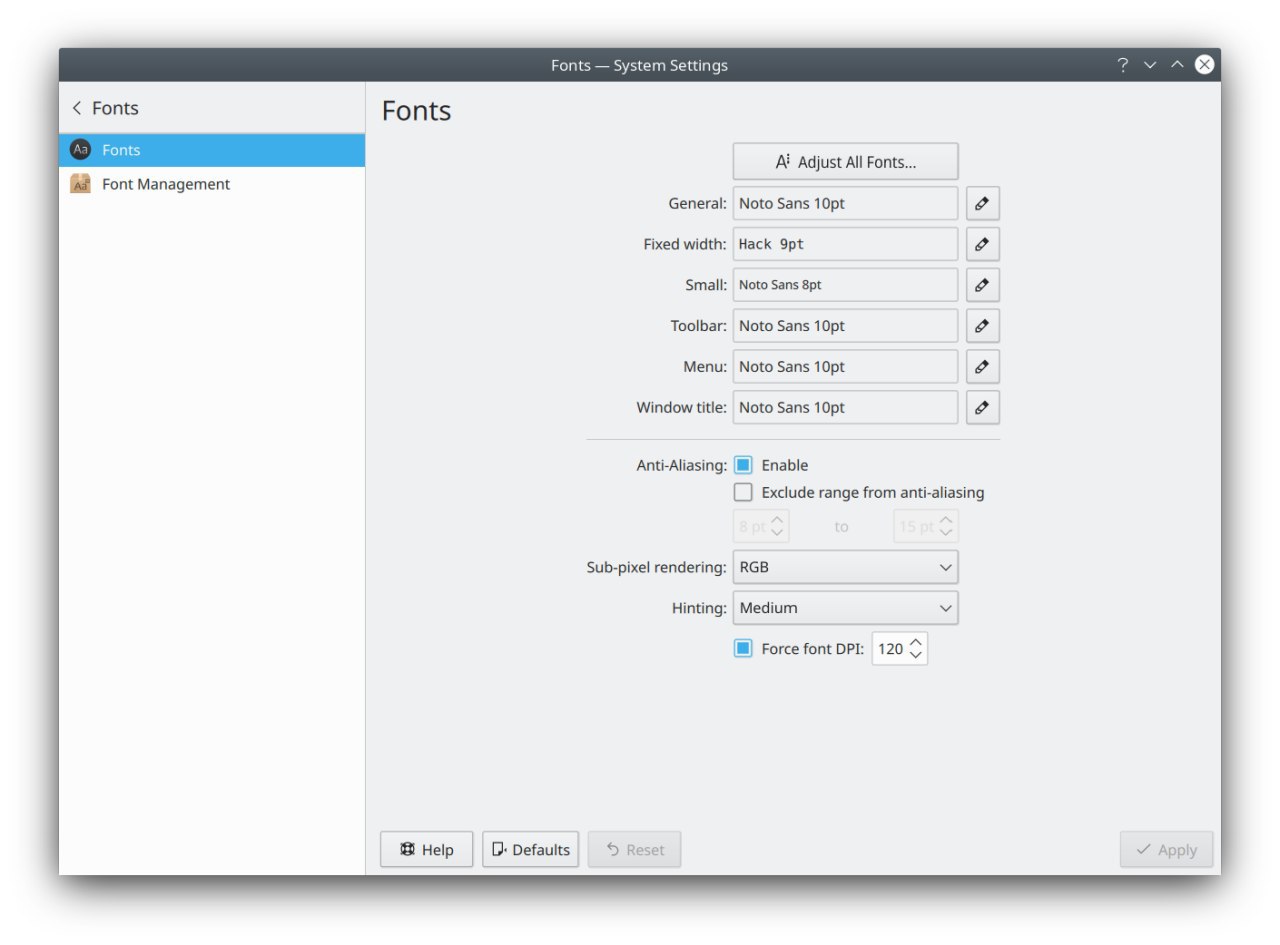Toggle the Force font DPI checkbox
Screen dimensions: 1280x945
click(743, 649)
